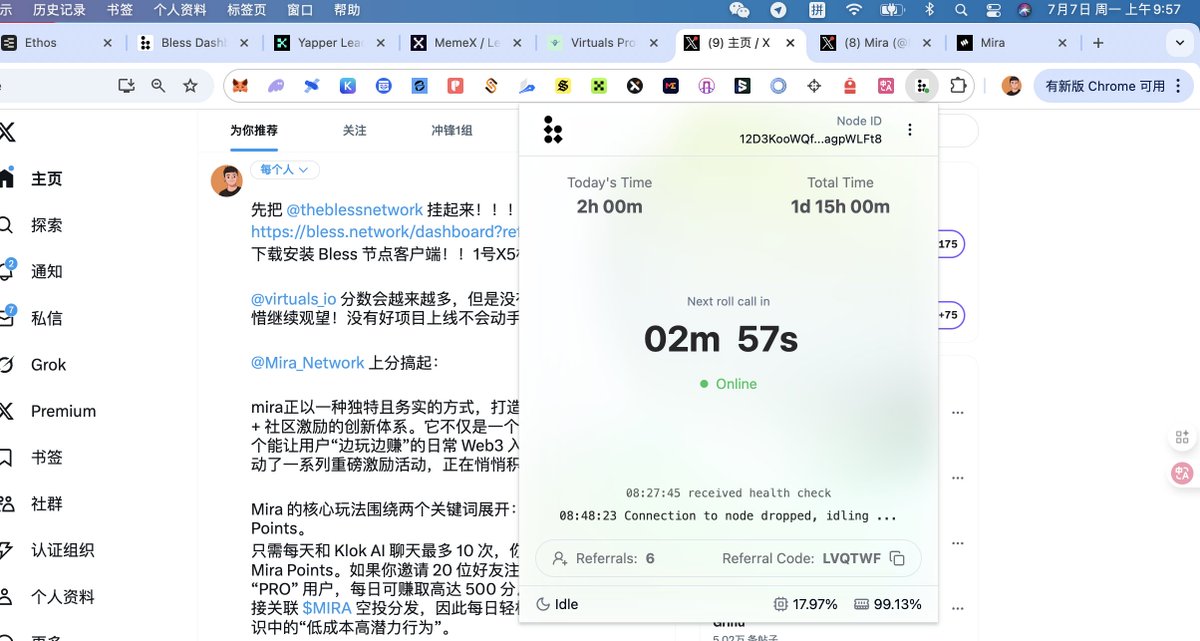Select the 为你推荐 timeline tab
1200x641 pixels.
tap(254, 131)
